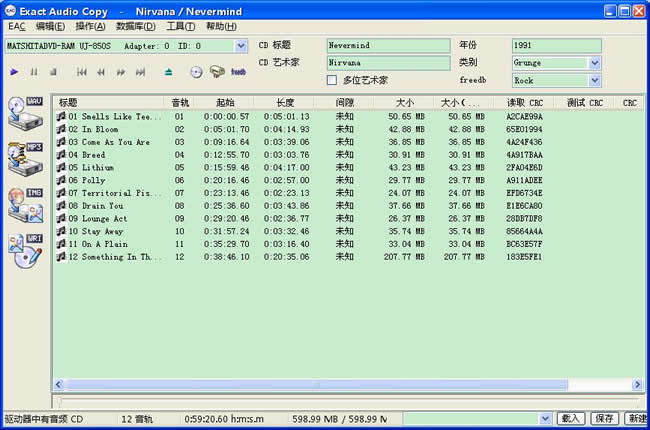
Task: Click the 新建 button
Action: pyautogui.click(x=637, y=419)
